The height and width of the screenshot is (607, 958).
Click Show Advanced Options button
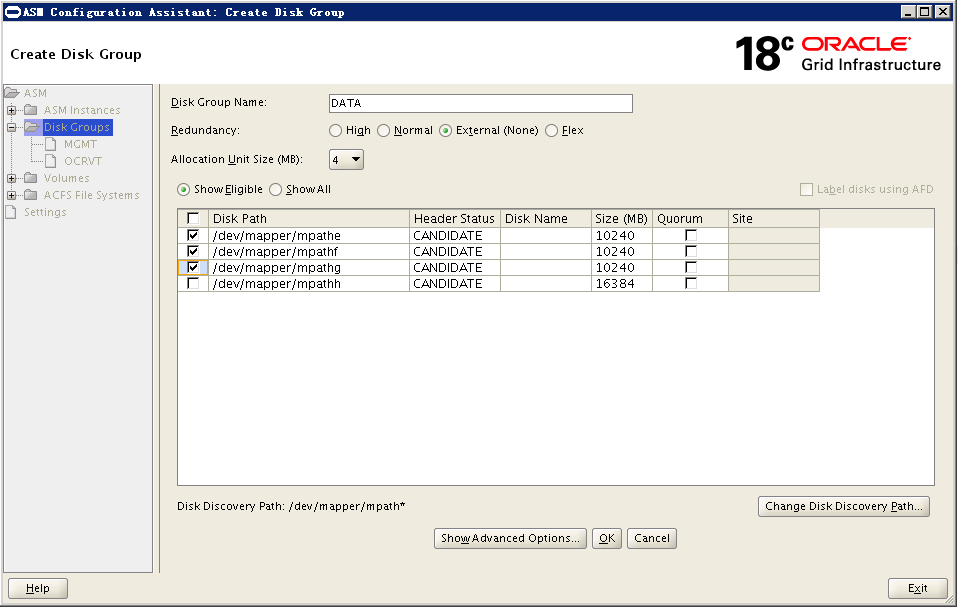tap(510, 539)
